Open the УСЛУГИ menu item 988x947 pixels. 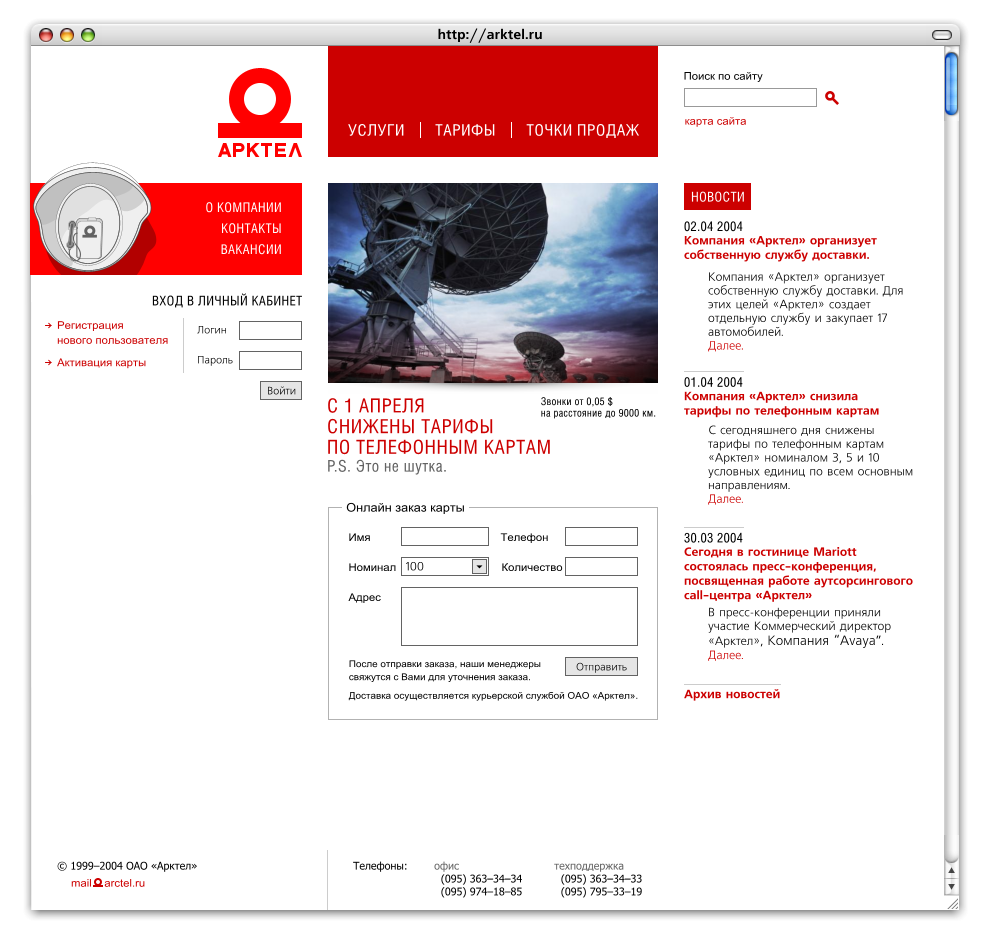[x=376, y=130]
